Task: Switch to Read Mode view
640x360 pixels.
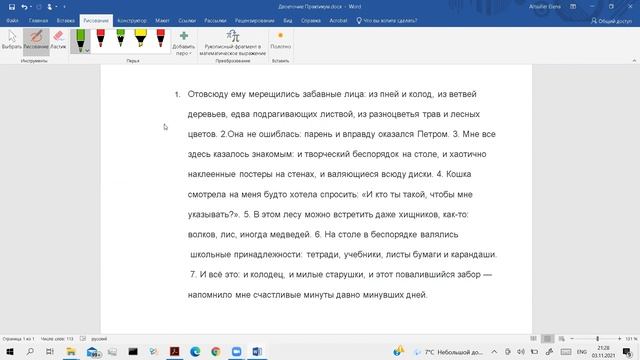Action: 533,339
